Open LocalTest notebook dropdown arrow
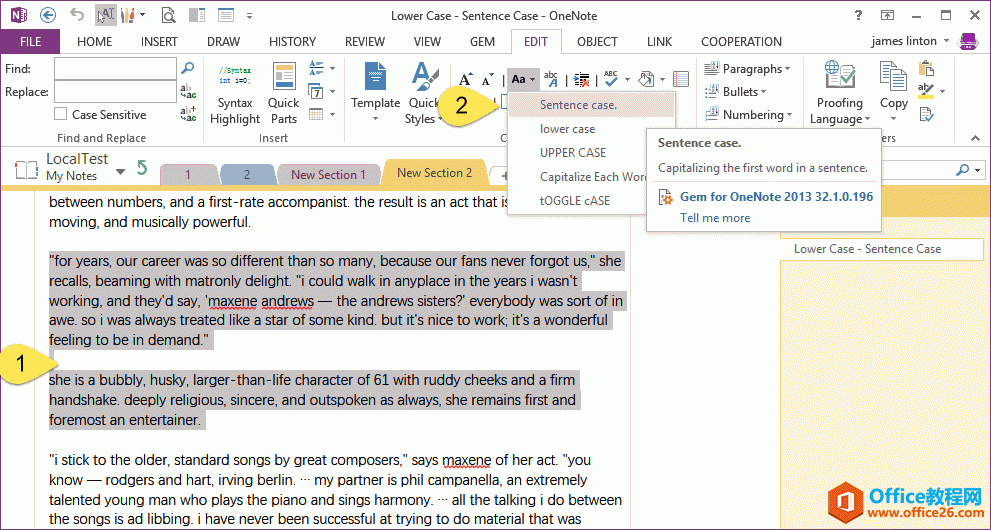This screenshot has width=991, height=530. pos(120,172)
